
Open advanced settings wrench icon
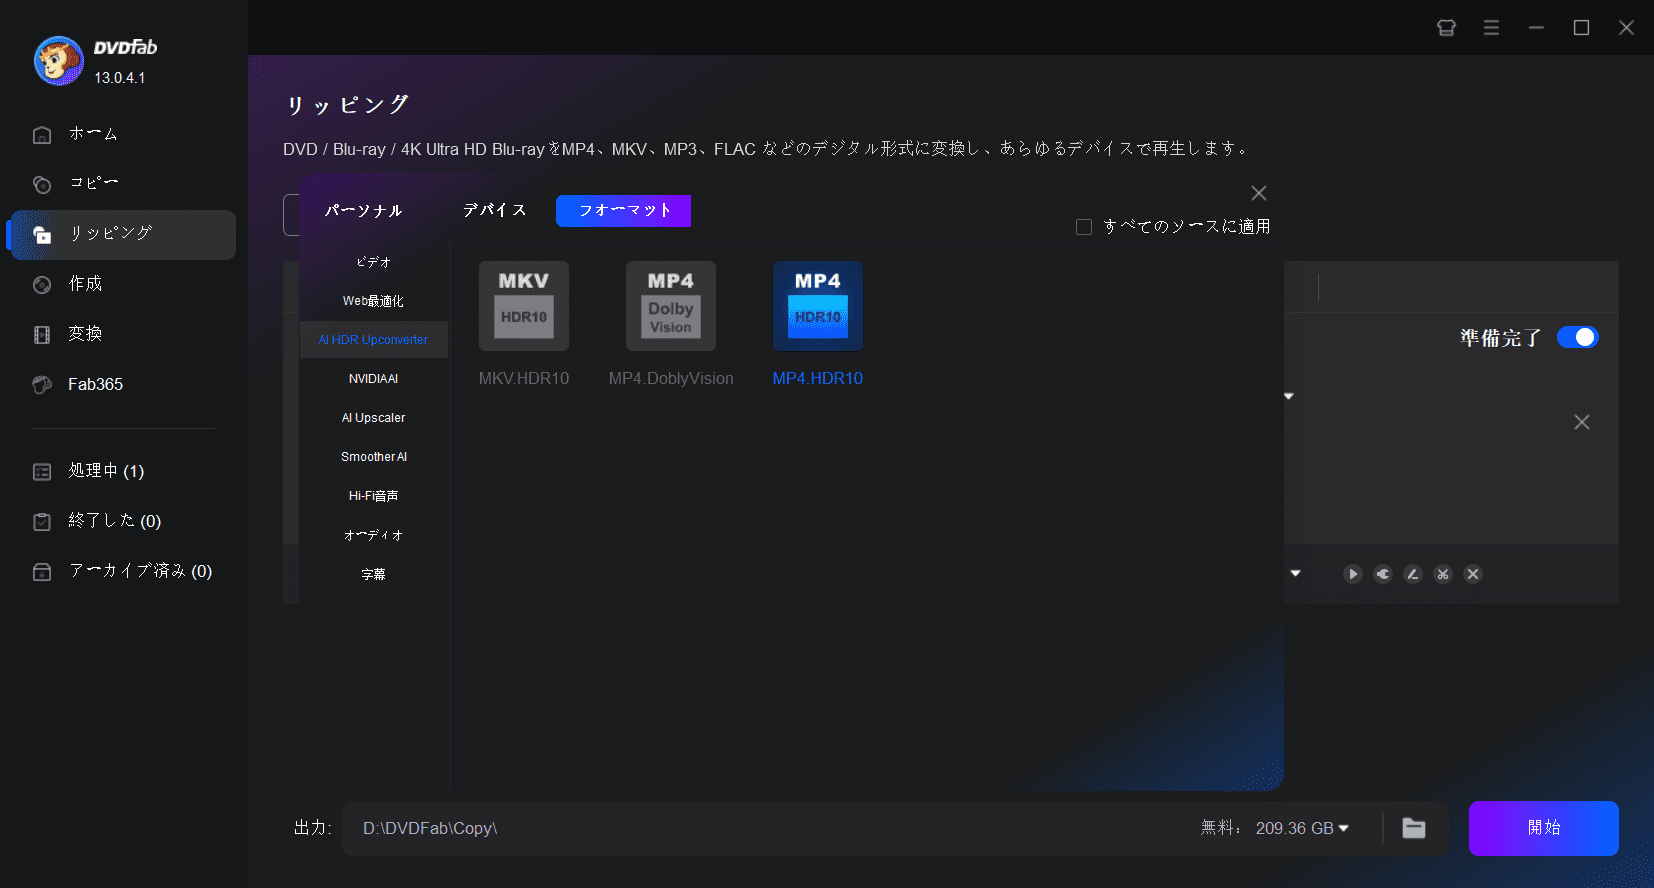[x=1383, y=574]
